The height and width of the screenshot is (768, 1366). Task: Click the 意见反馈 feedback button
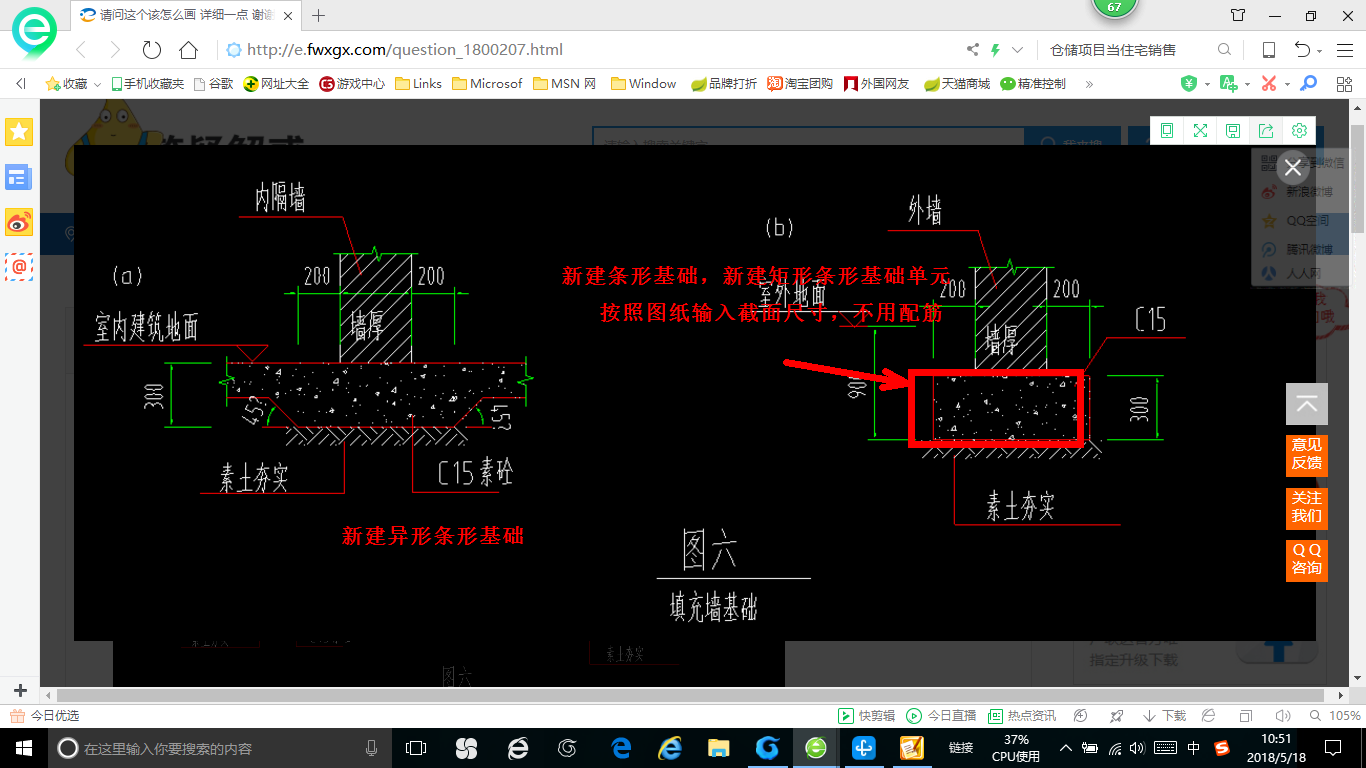[x=1307, y=454]
